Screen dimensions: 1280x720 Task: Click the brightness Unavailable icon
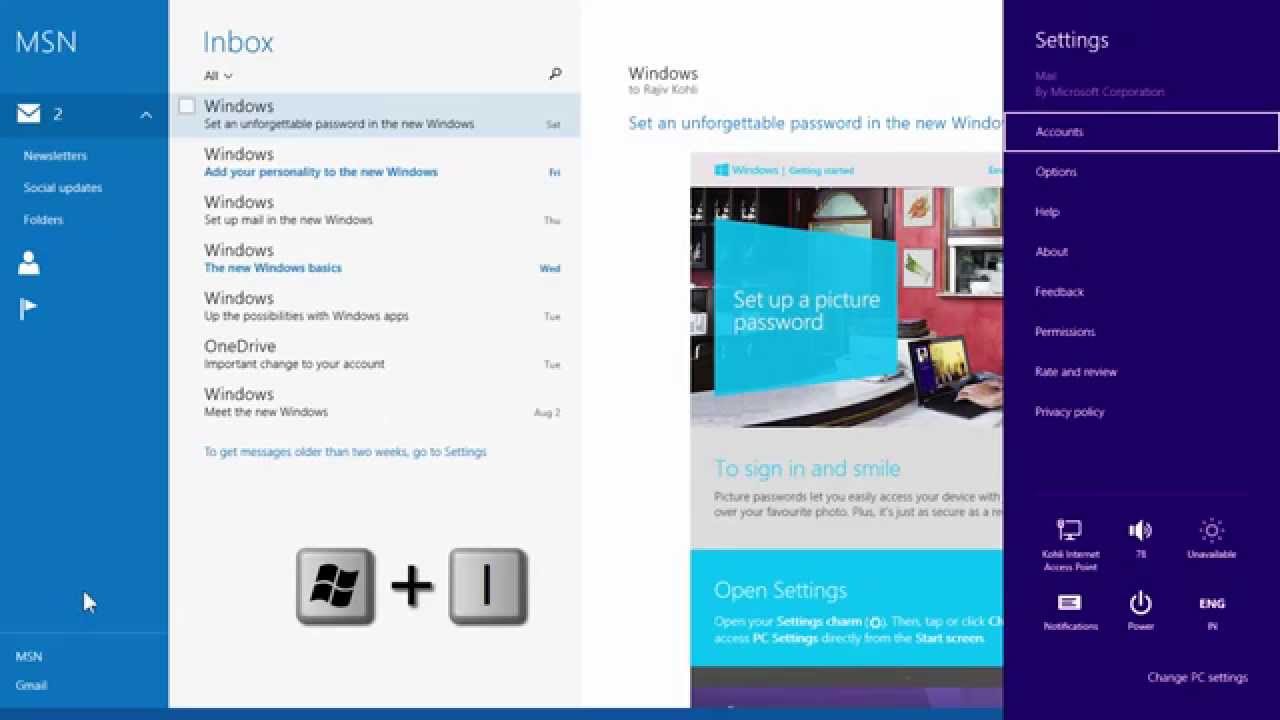click(x=1212, y=531)
